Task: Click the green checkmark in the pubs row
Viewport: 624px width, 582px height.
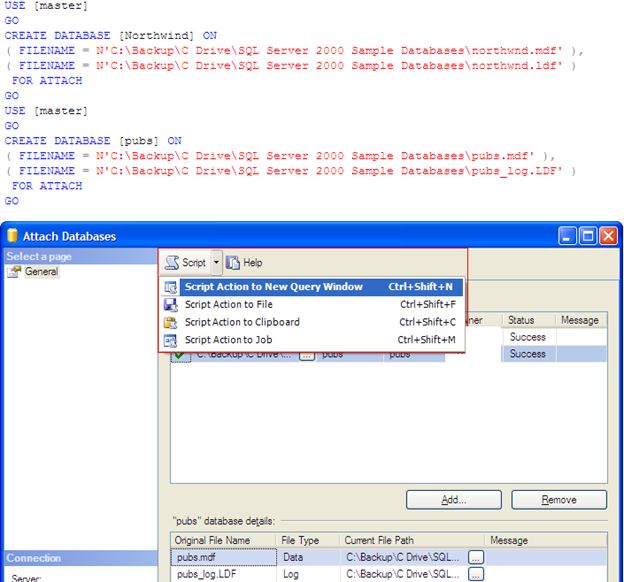Action: point(180,355)
